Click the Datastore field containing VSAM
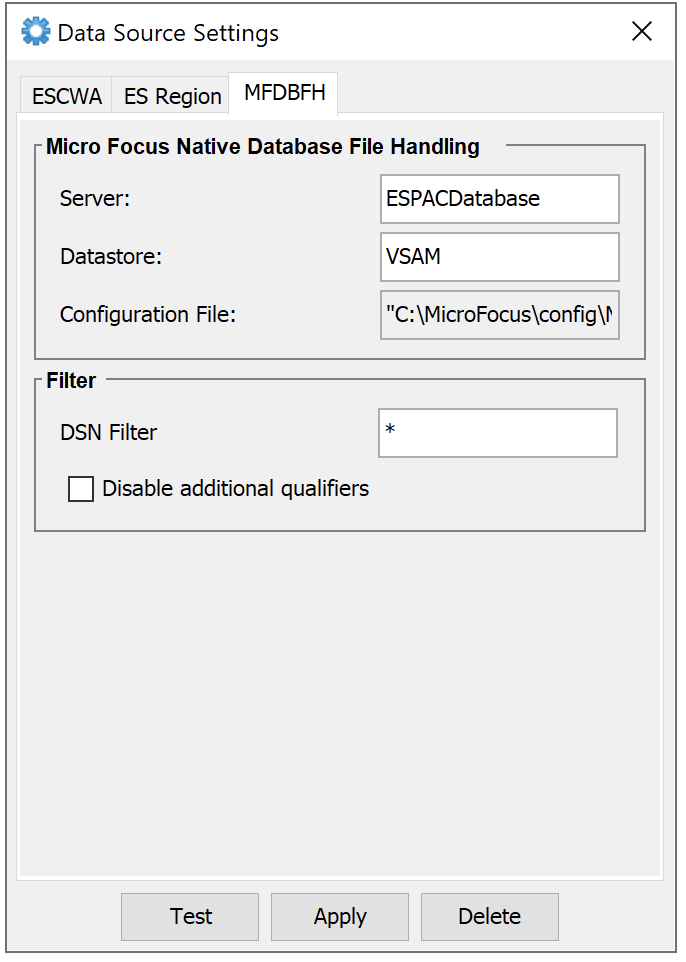This screenshot has width=686, height=962. (499, 257)
